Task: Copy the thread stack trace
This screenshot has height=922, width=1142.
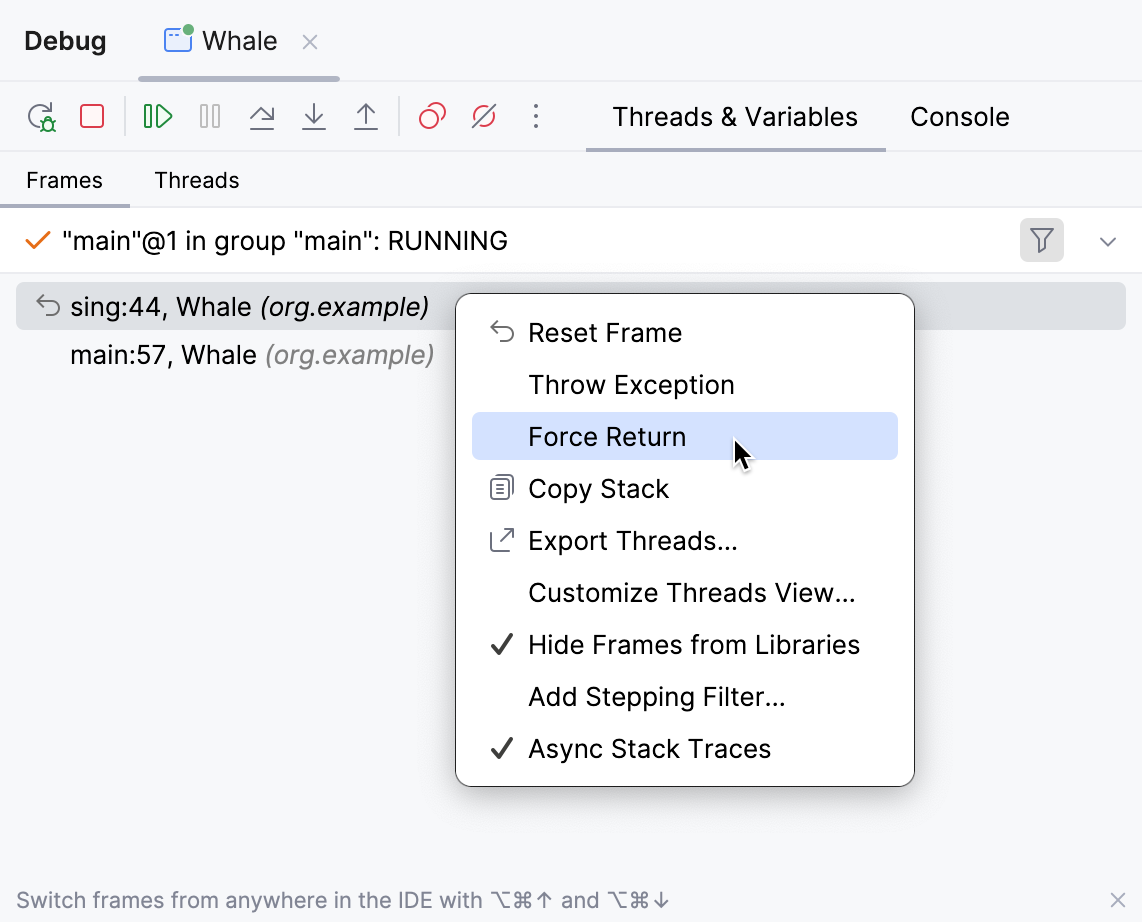Action: 598,488
